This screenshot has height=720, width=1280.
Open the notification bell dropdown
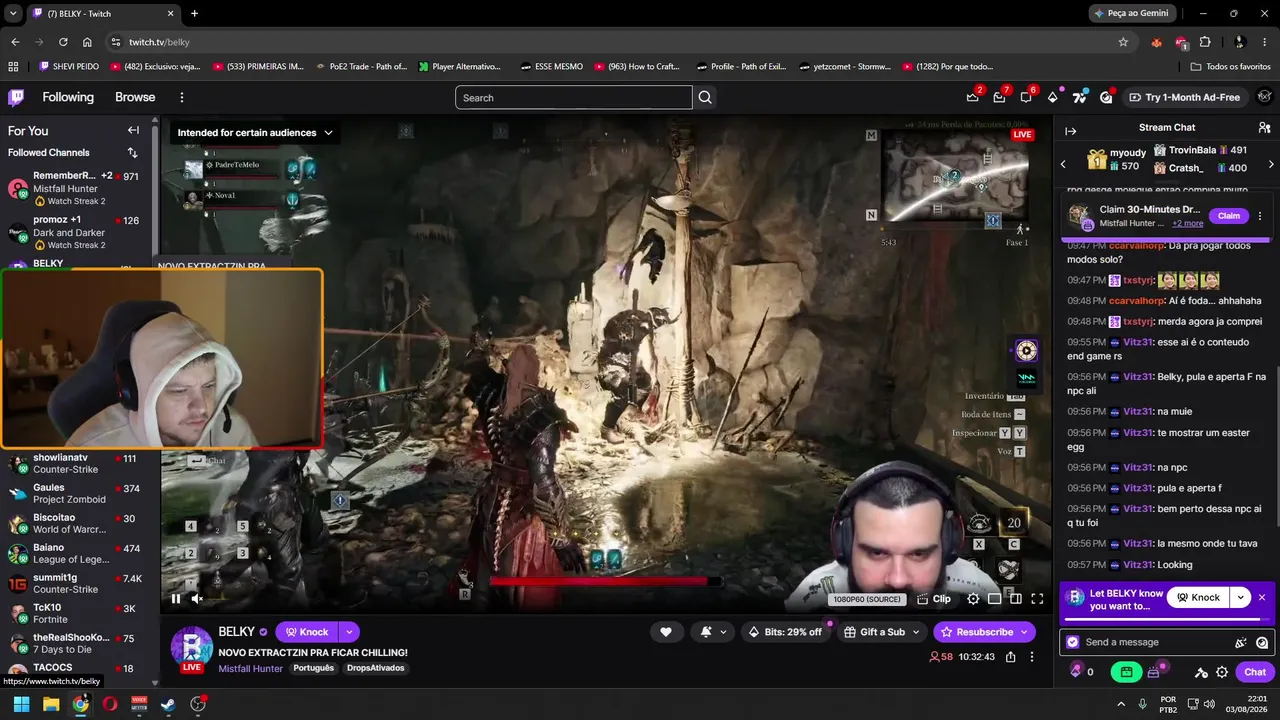point(713,632)
